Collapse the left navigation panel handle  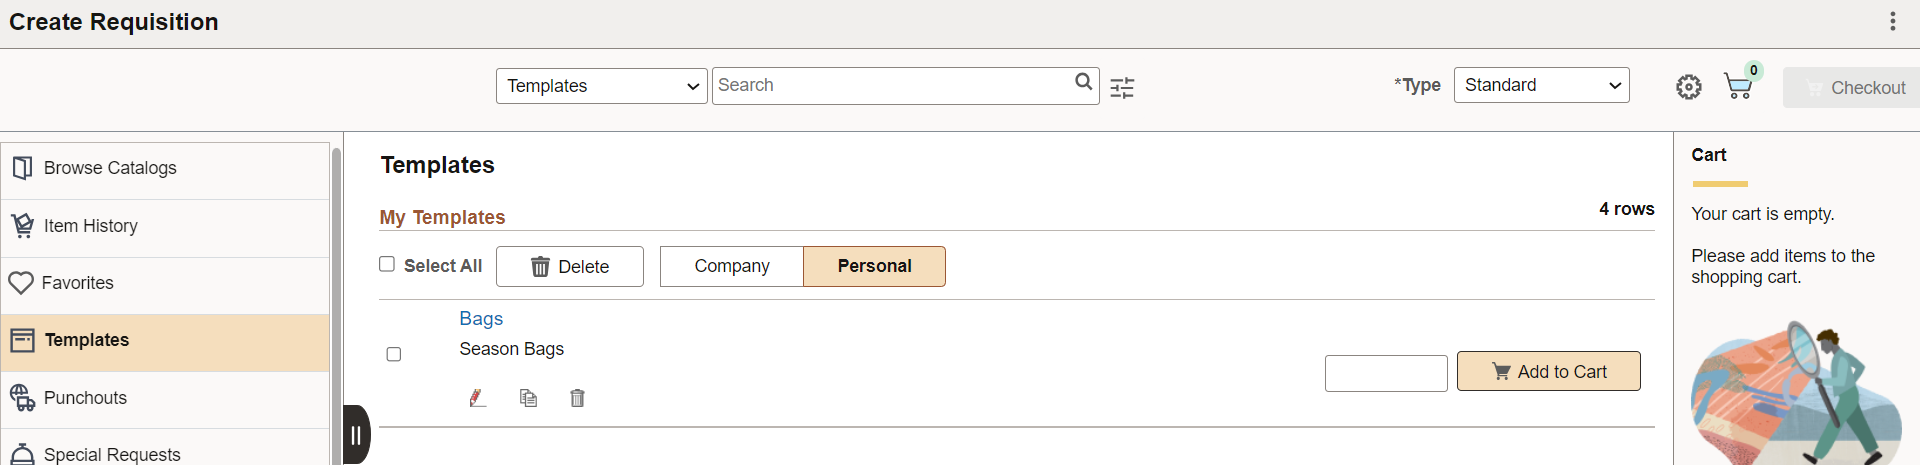tap(356, 435)
